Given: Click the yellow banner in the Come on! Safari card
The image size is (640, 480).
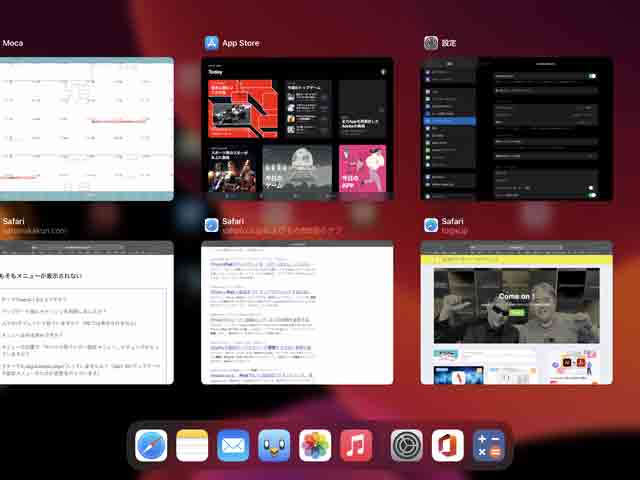Looking at the screenshot, I should pos(516,260).
